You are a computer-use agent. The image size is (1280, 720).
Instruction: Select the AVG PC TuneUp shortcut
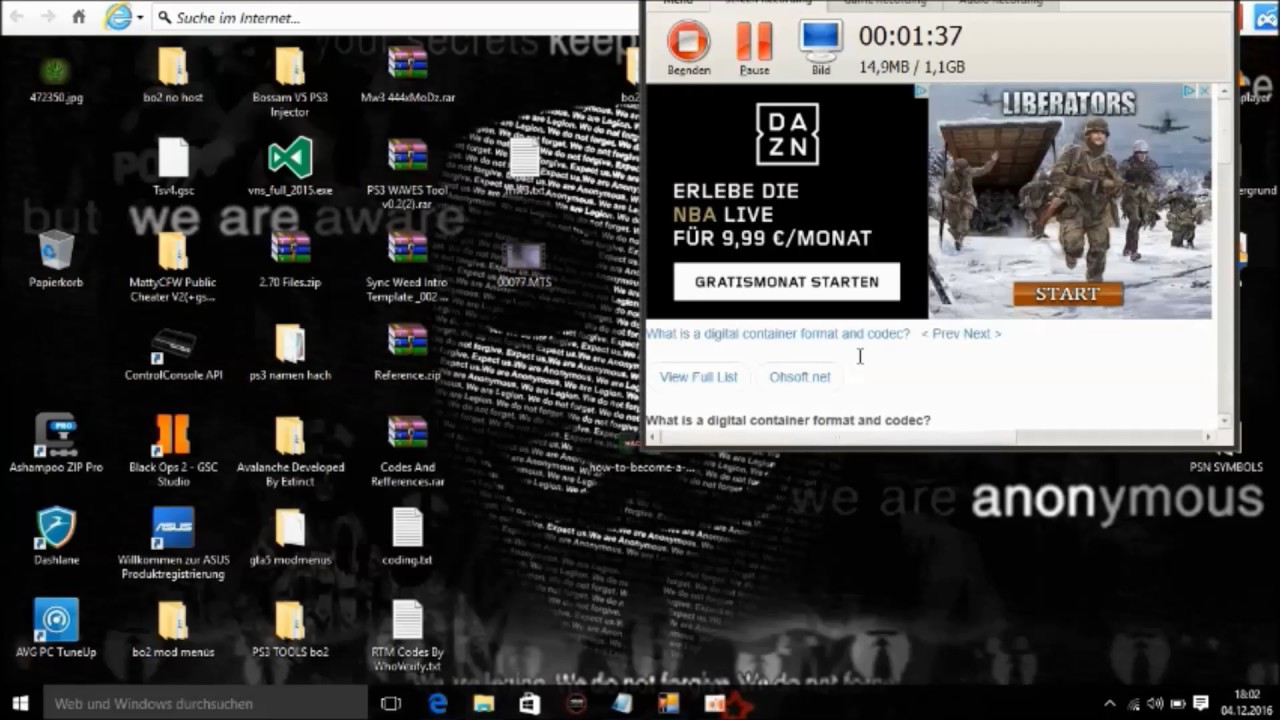point(56,629)
